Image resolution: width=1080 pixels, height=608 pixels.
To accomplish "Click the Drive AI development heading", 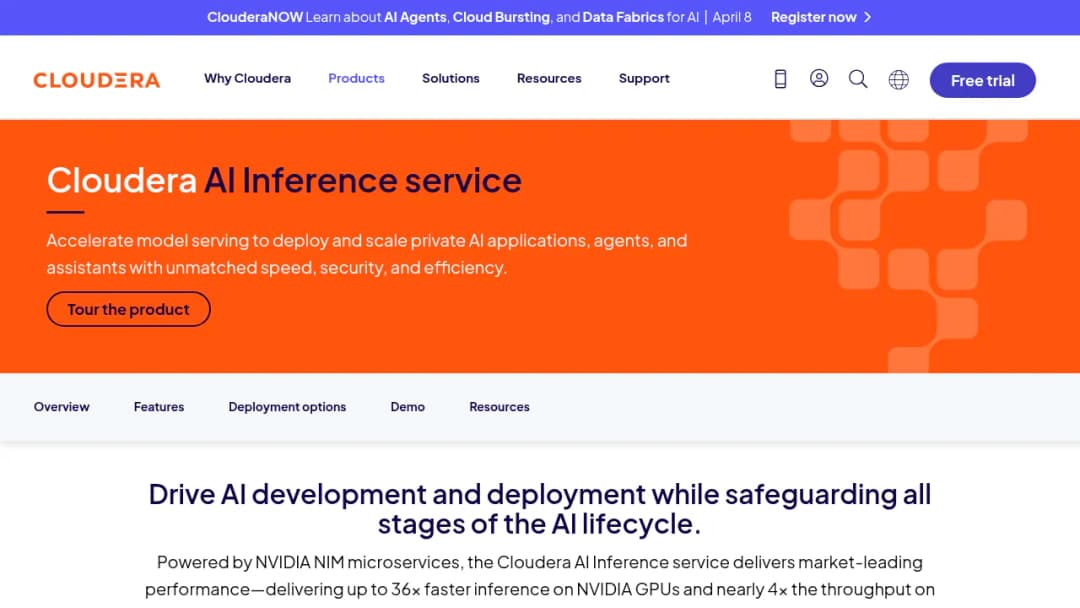I will [x=540, y=509].
